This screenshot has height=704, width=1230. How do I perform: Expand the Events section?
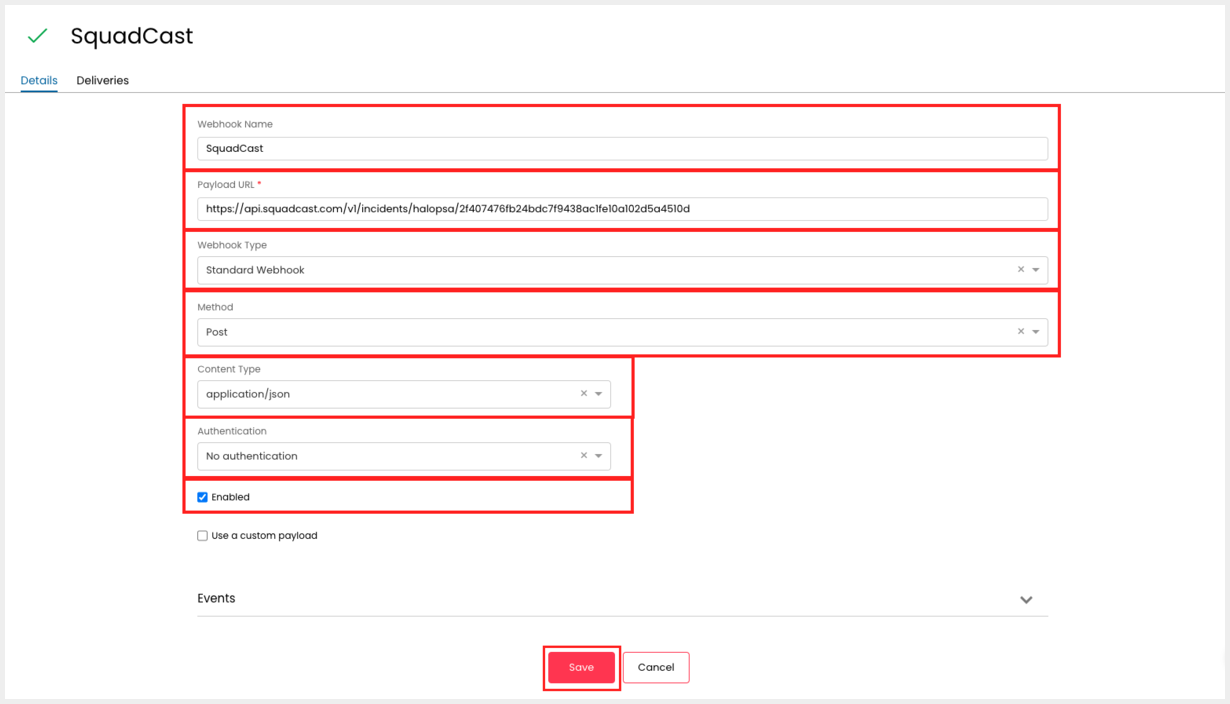click(1026, 599)
